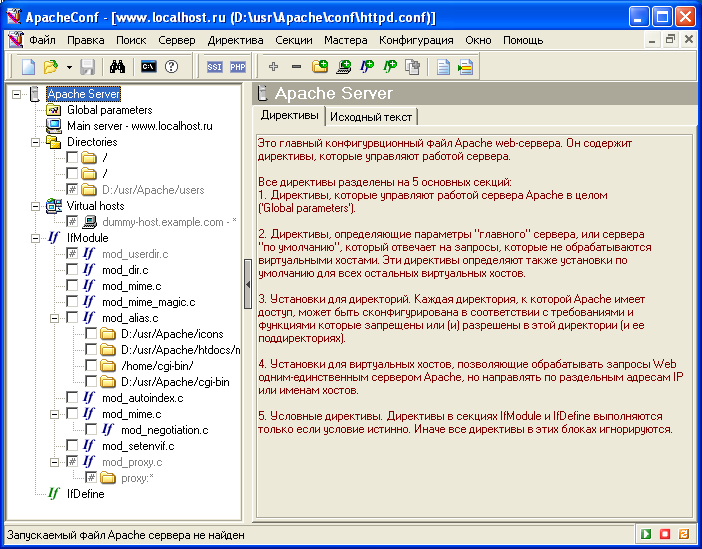Select the Apache Server tree item
This screenshot has width=702, height=549.
coord(84,94)
